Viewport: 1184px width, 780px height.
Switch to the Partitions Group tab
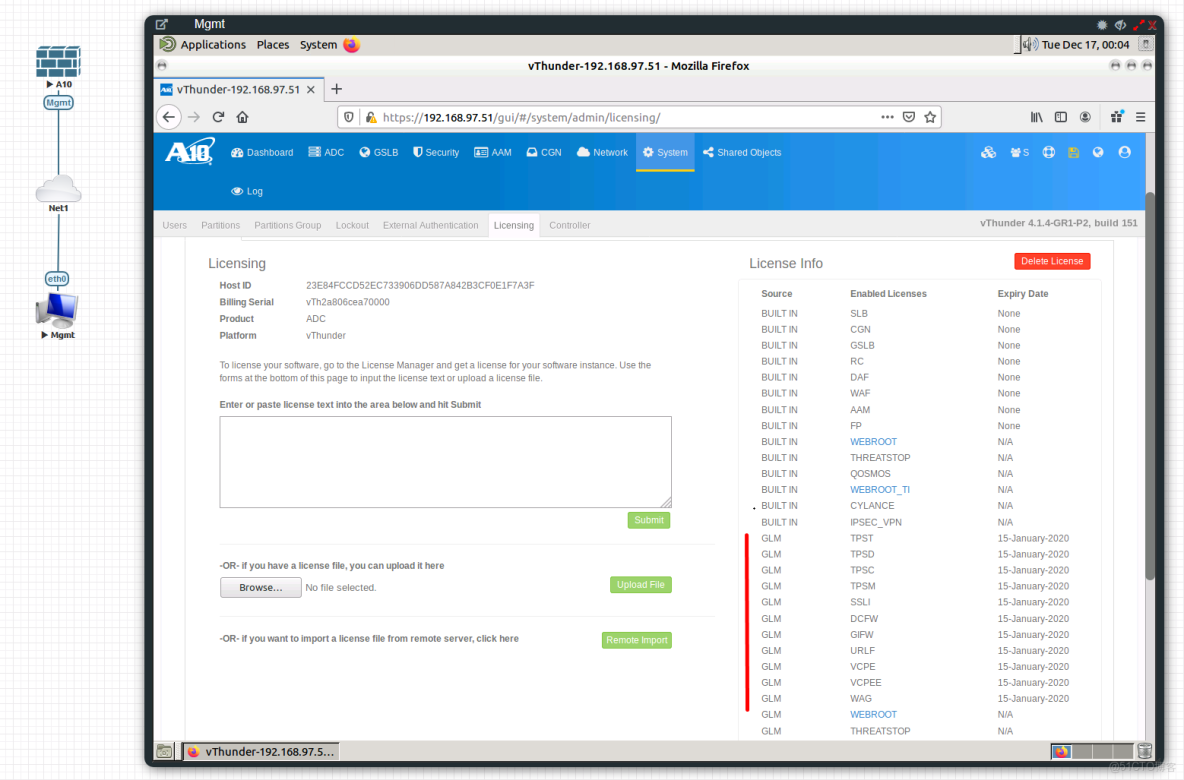click(x=288, y=225)
